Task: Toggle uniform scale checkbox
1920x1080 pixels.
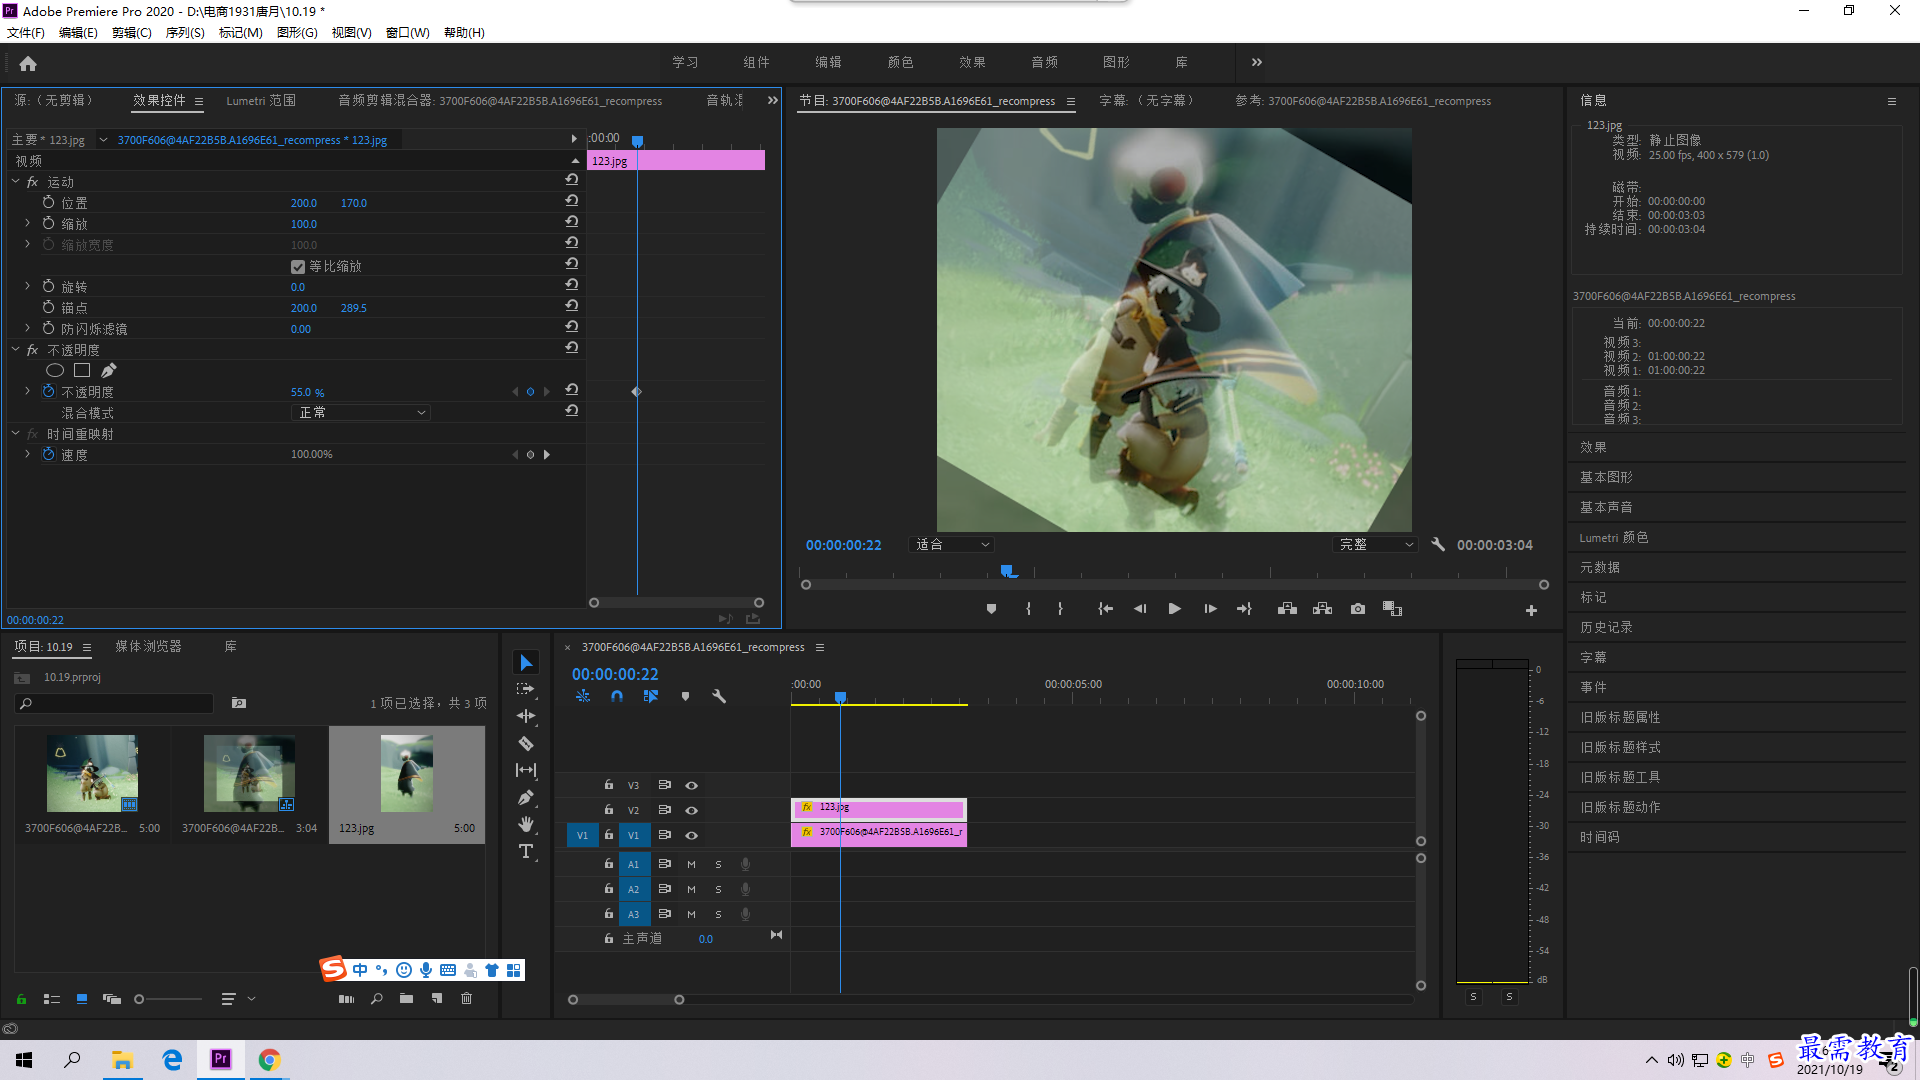Action: pos(298,267)
